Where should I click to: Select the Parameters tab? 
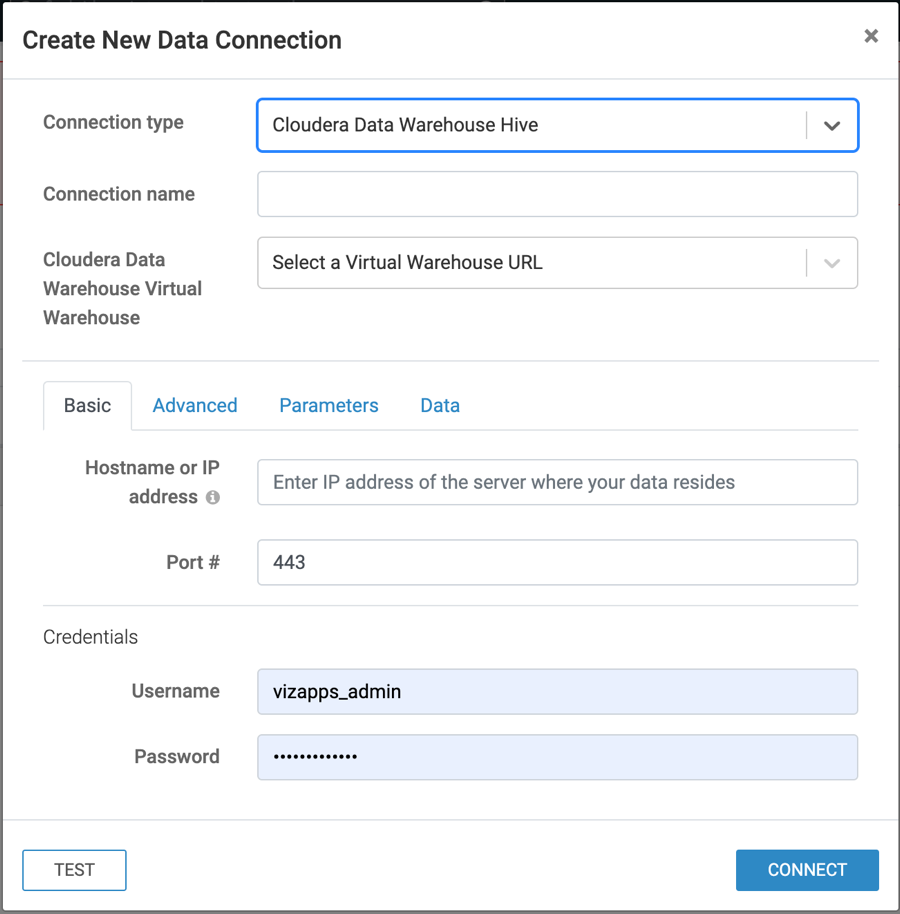pyautogui.click(x=329, y=405)
